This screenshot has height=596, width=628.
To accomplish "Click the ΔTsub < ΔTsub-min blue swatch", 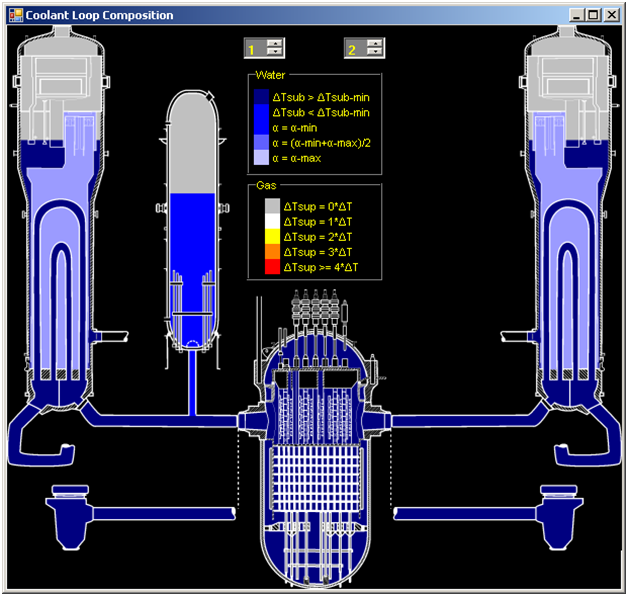I will [x=261, y=112].
